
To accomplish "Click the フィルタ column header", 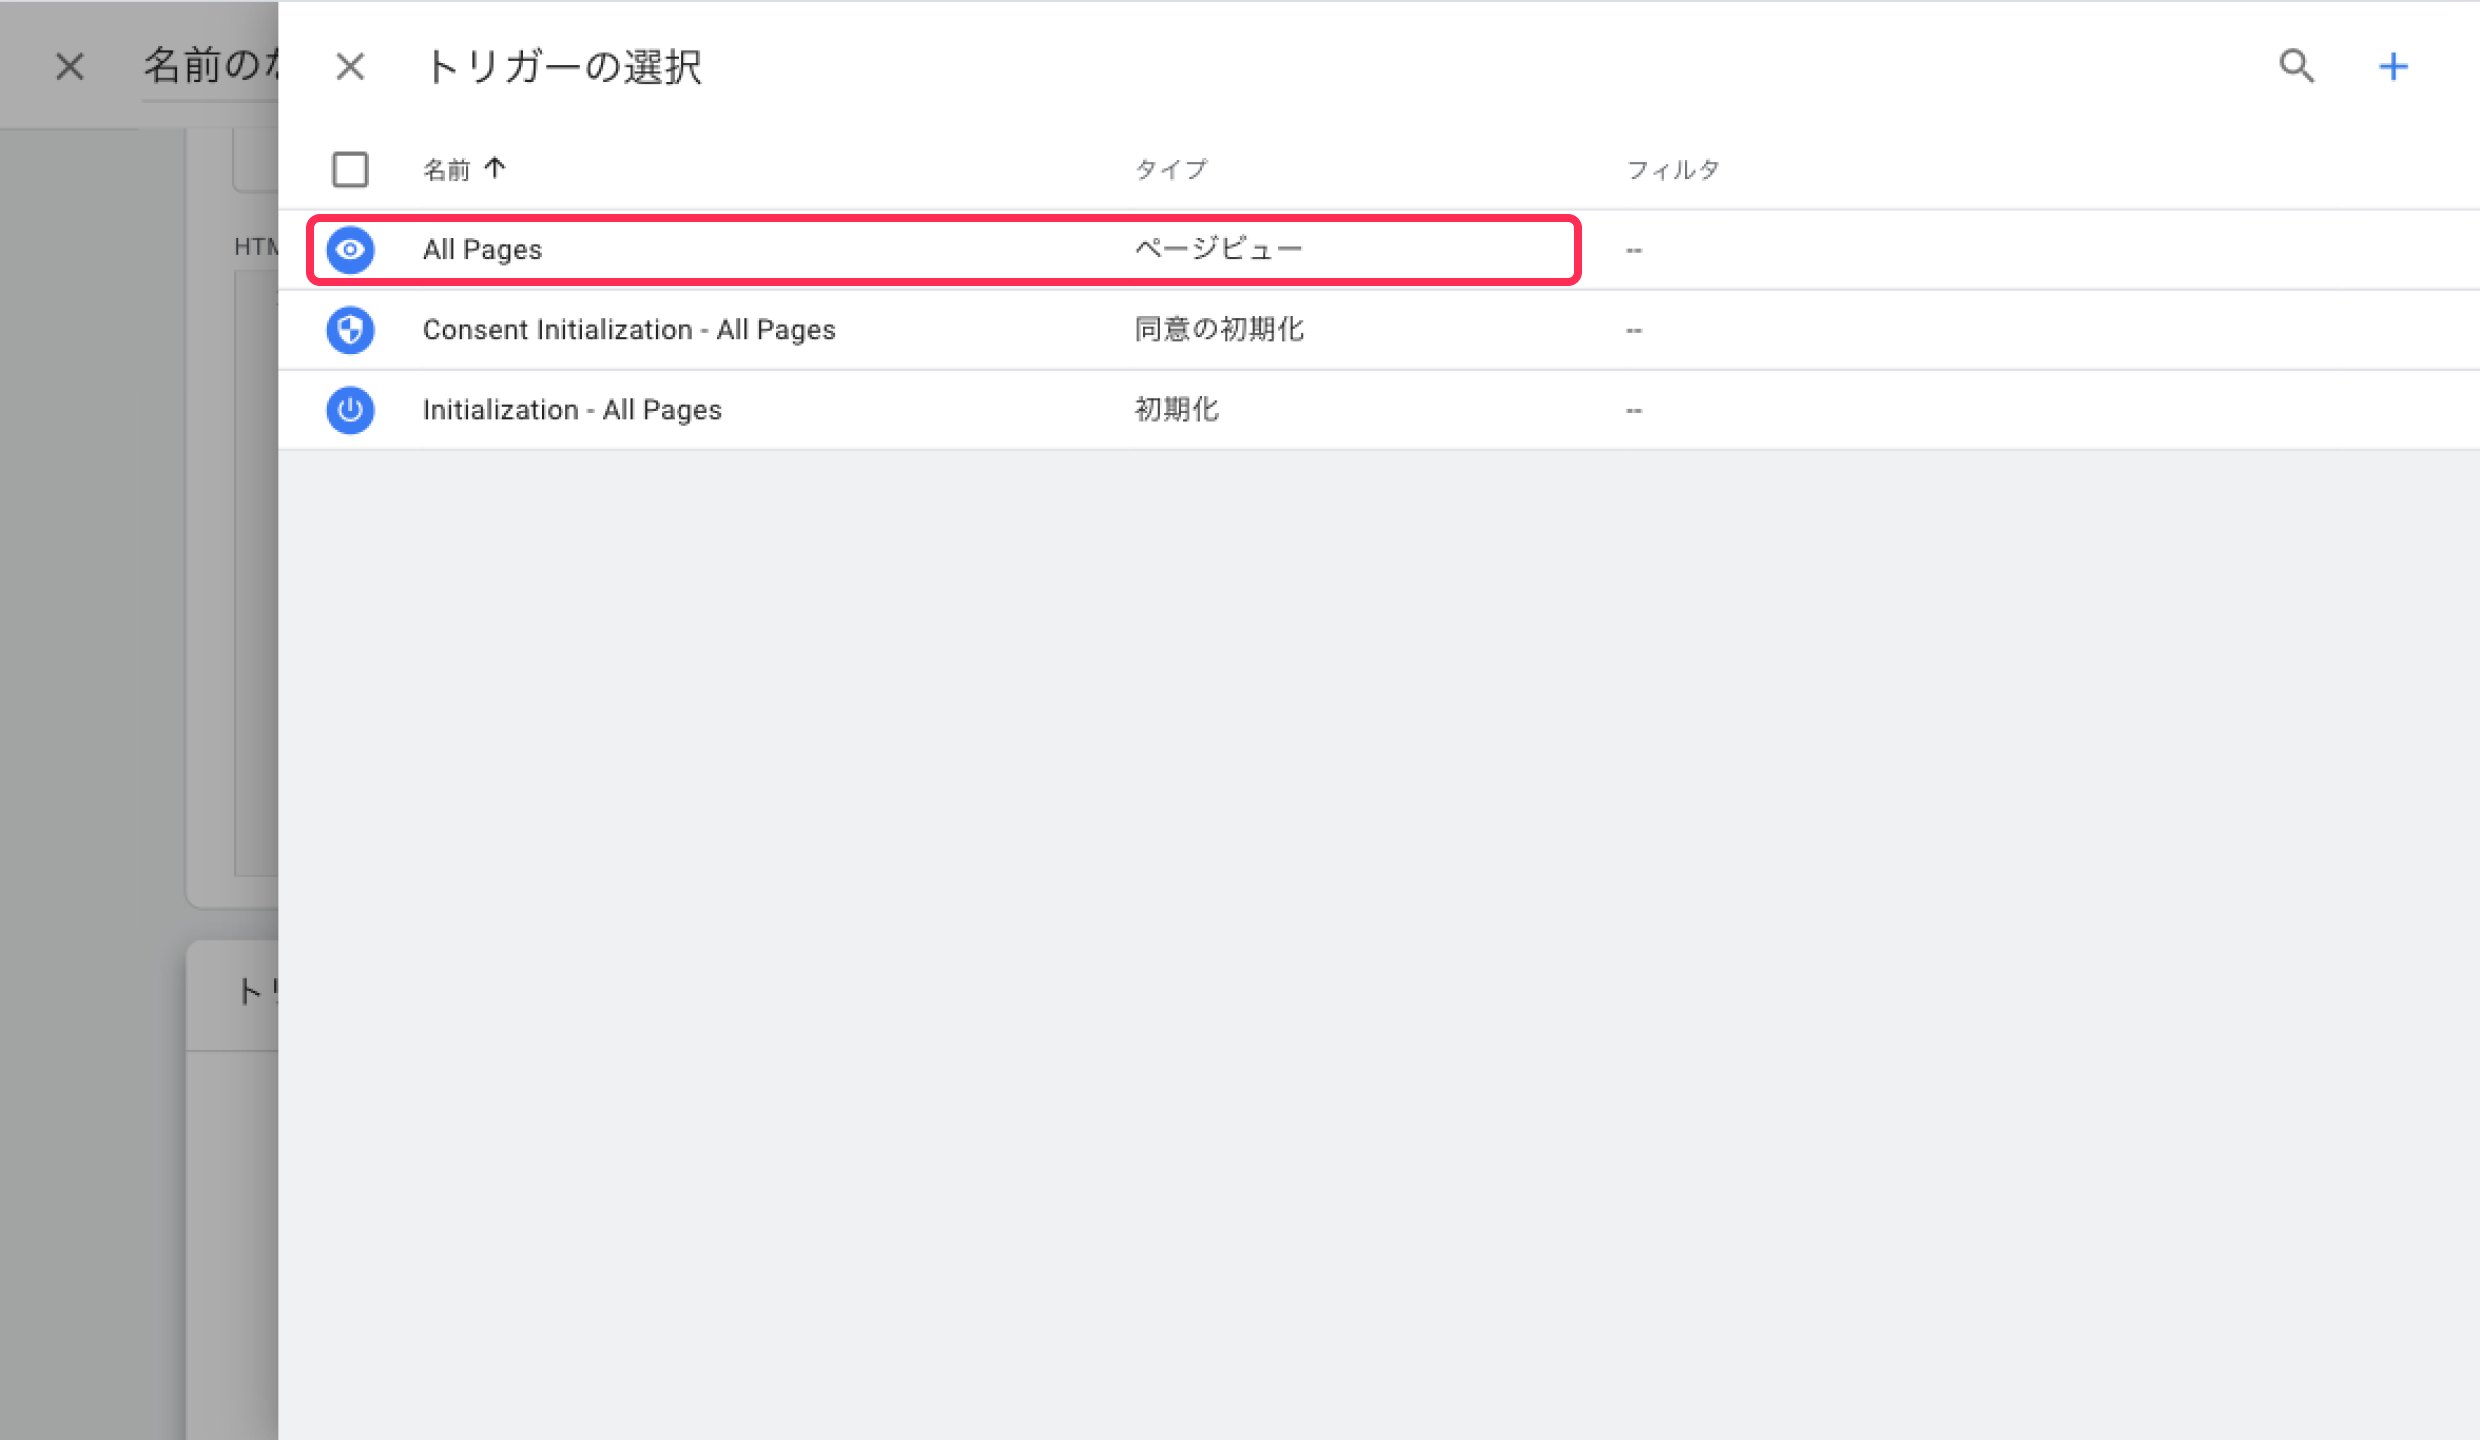I will point(1672,170).
